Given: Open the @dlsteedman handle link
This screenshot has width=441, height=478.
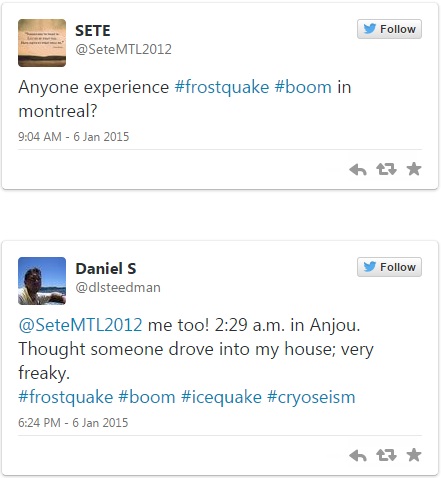Looking at the screenshot, I should click(x=118, y=287).
